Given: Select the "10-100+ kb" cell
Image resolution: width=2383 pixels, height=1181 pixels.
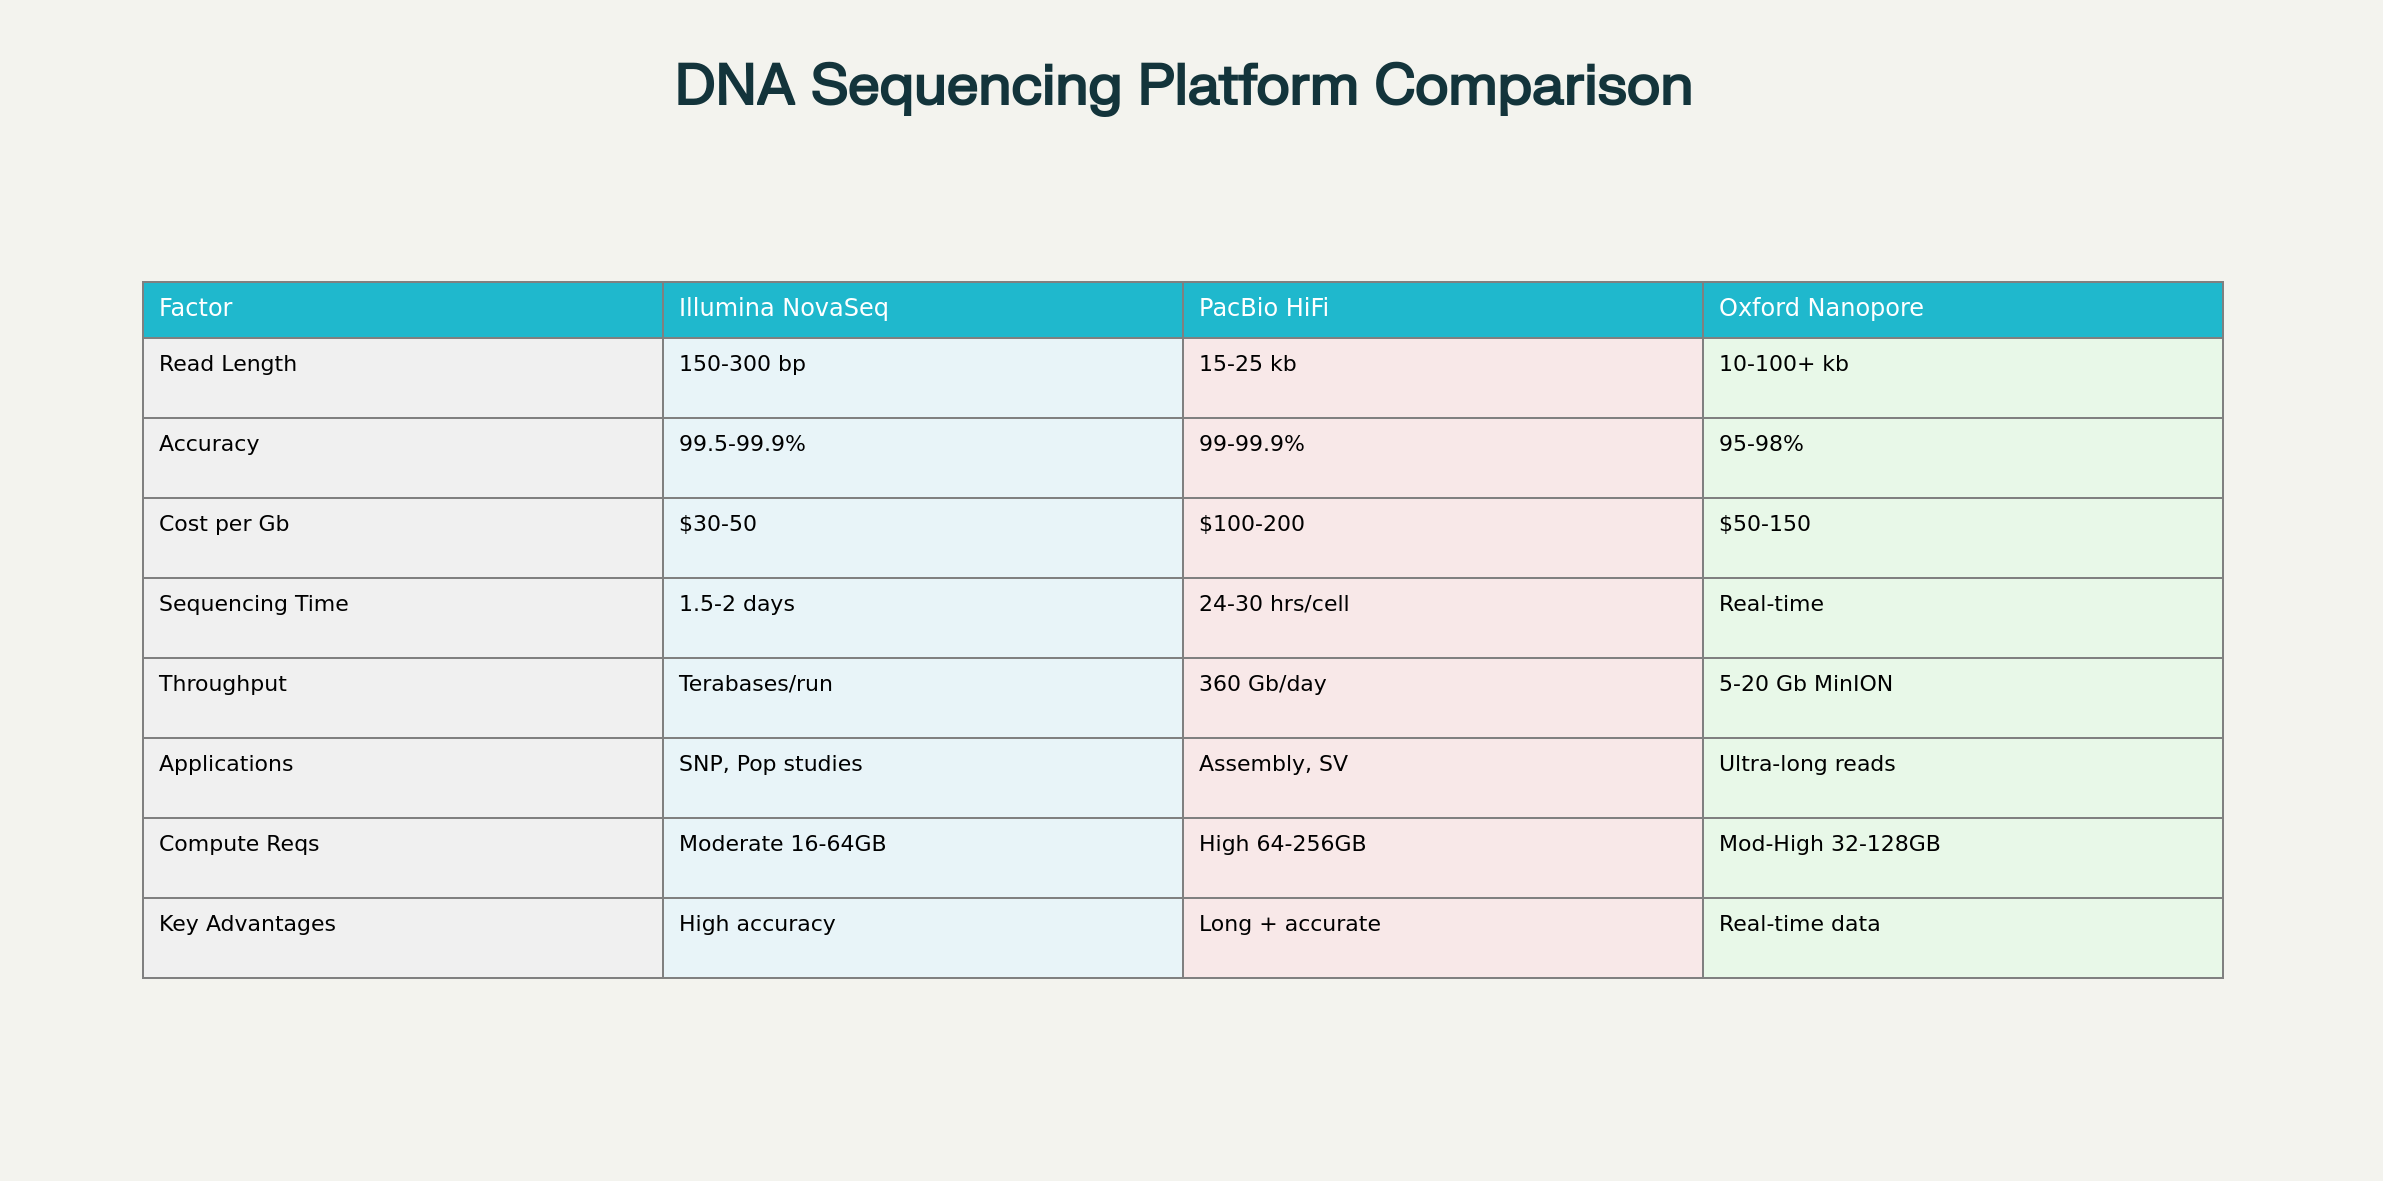Looking at the screenshot, I should 1783,365.
